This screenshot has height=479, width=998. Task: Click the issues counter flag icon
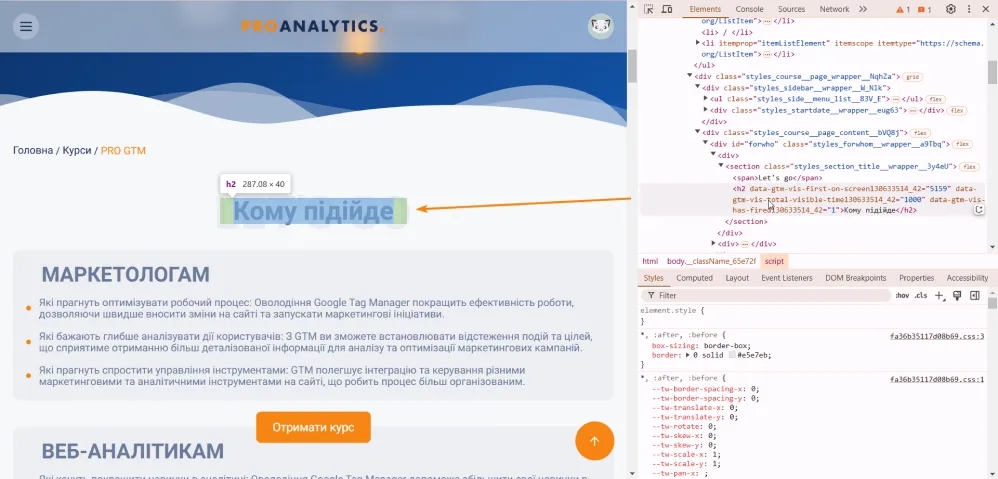[x=924, y=10]
